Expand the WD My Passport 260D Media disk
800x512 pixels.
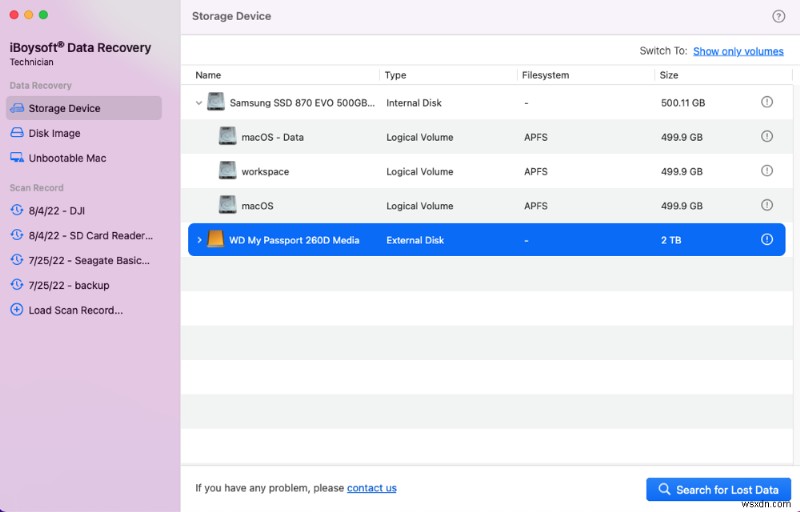pyautogui.click(x=199, y=240)
